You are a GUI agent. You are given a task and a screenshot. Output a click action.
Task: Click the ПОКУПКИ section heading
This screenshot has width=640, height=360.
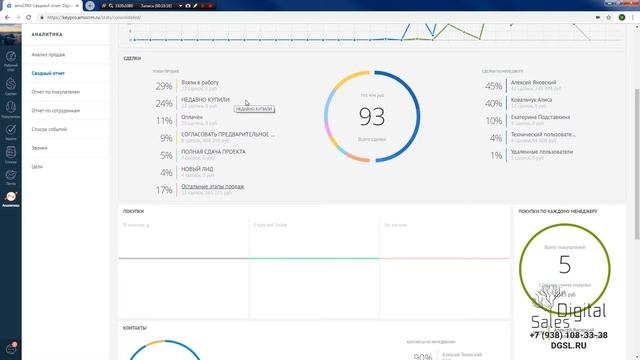point(133,211)
